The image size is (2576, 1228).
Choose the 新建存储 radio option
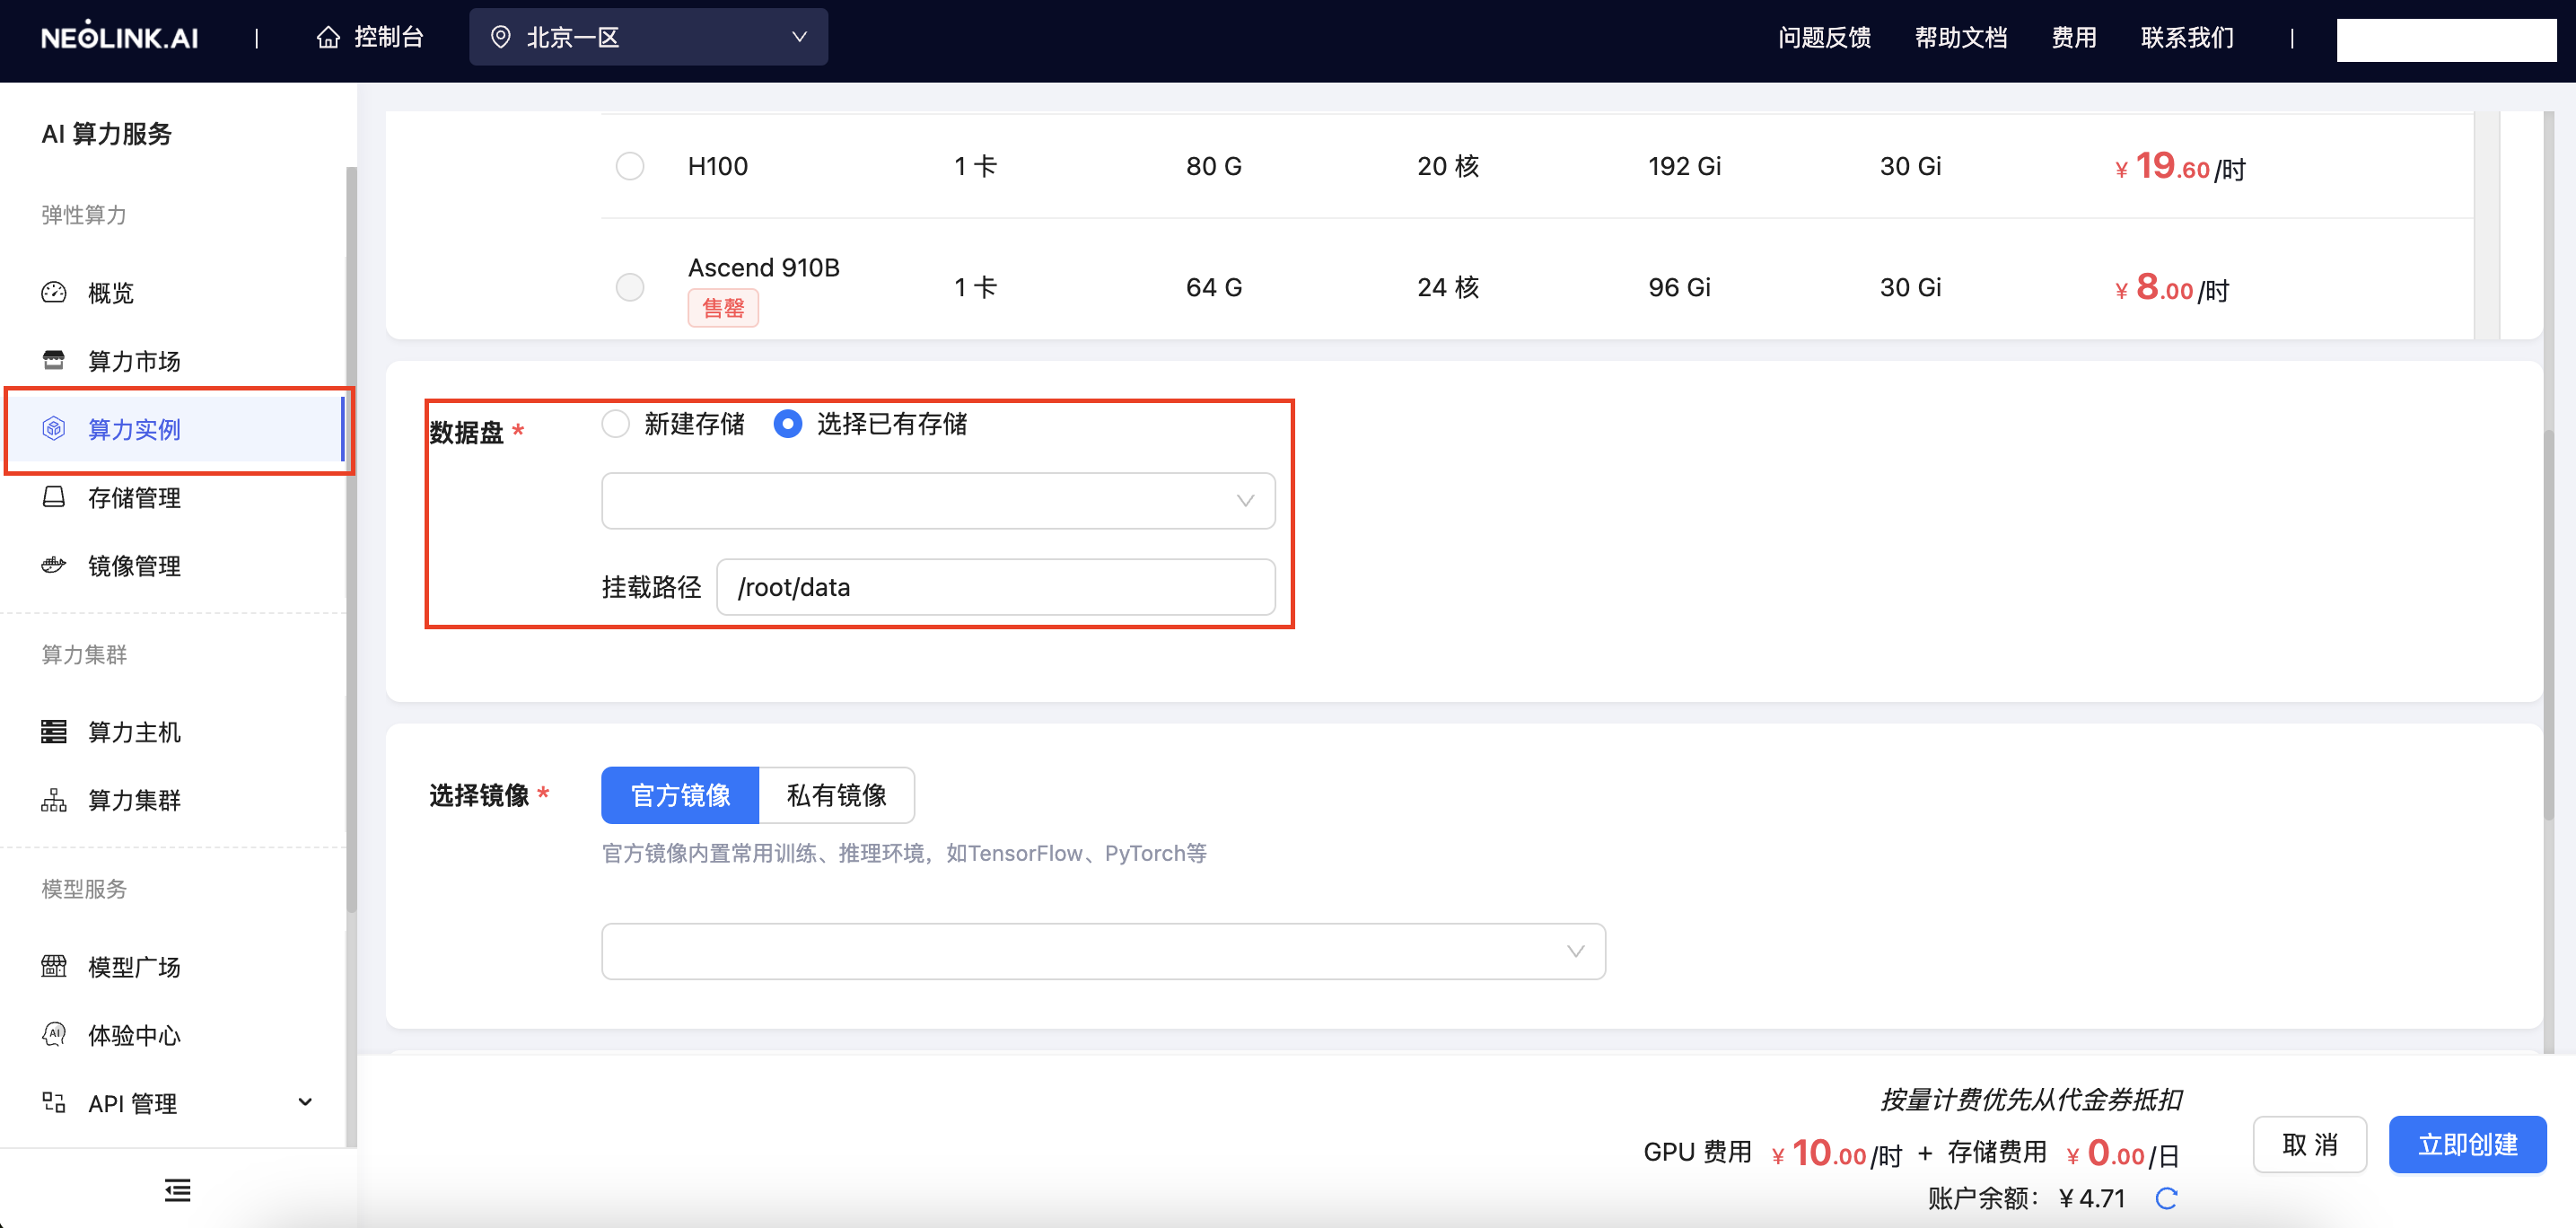point(616,424)
